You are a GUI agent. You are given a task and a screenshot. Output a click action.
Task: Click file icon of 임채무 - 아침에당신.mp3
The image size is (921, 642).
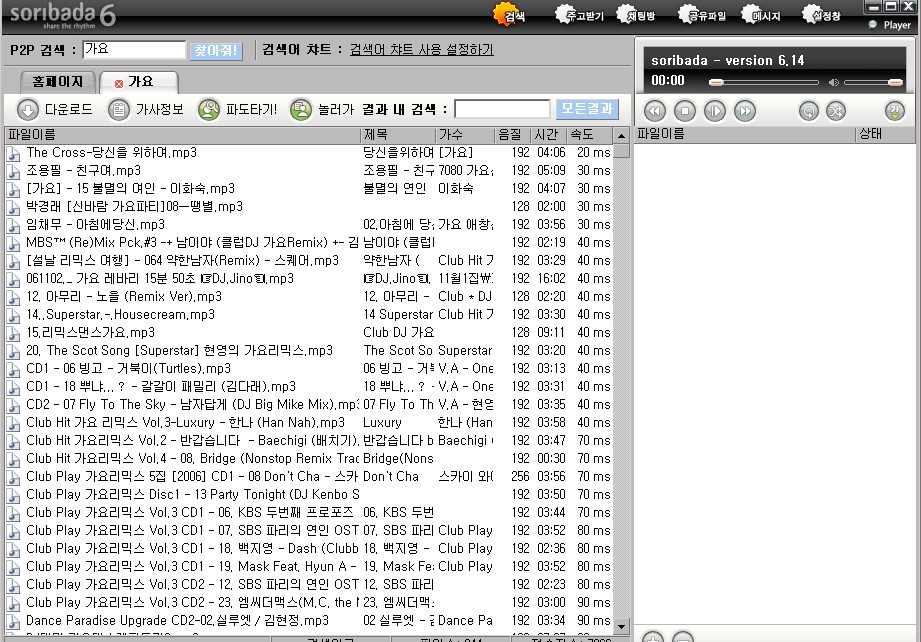(13, 225)
